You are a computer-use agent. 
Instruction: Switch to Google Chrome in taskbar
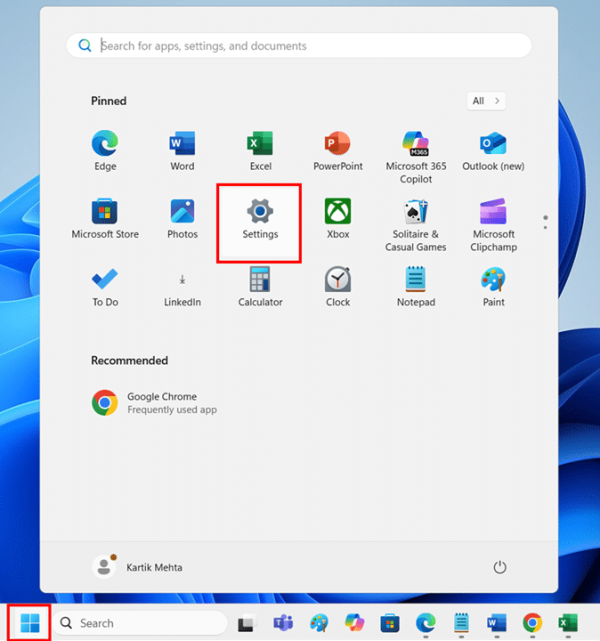[532, 623]
